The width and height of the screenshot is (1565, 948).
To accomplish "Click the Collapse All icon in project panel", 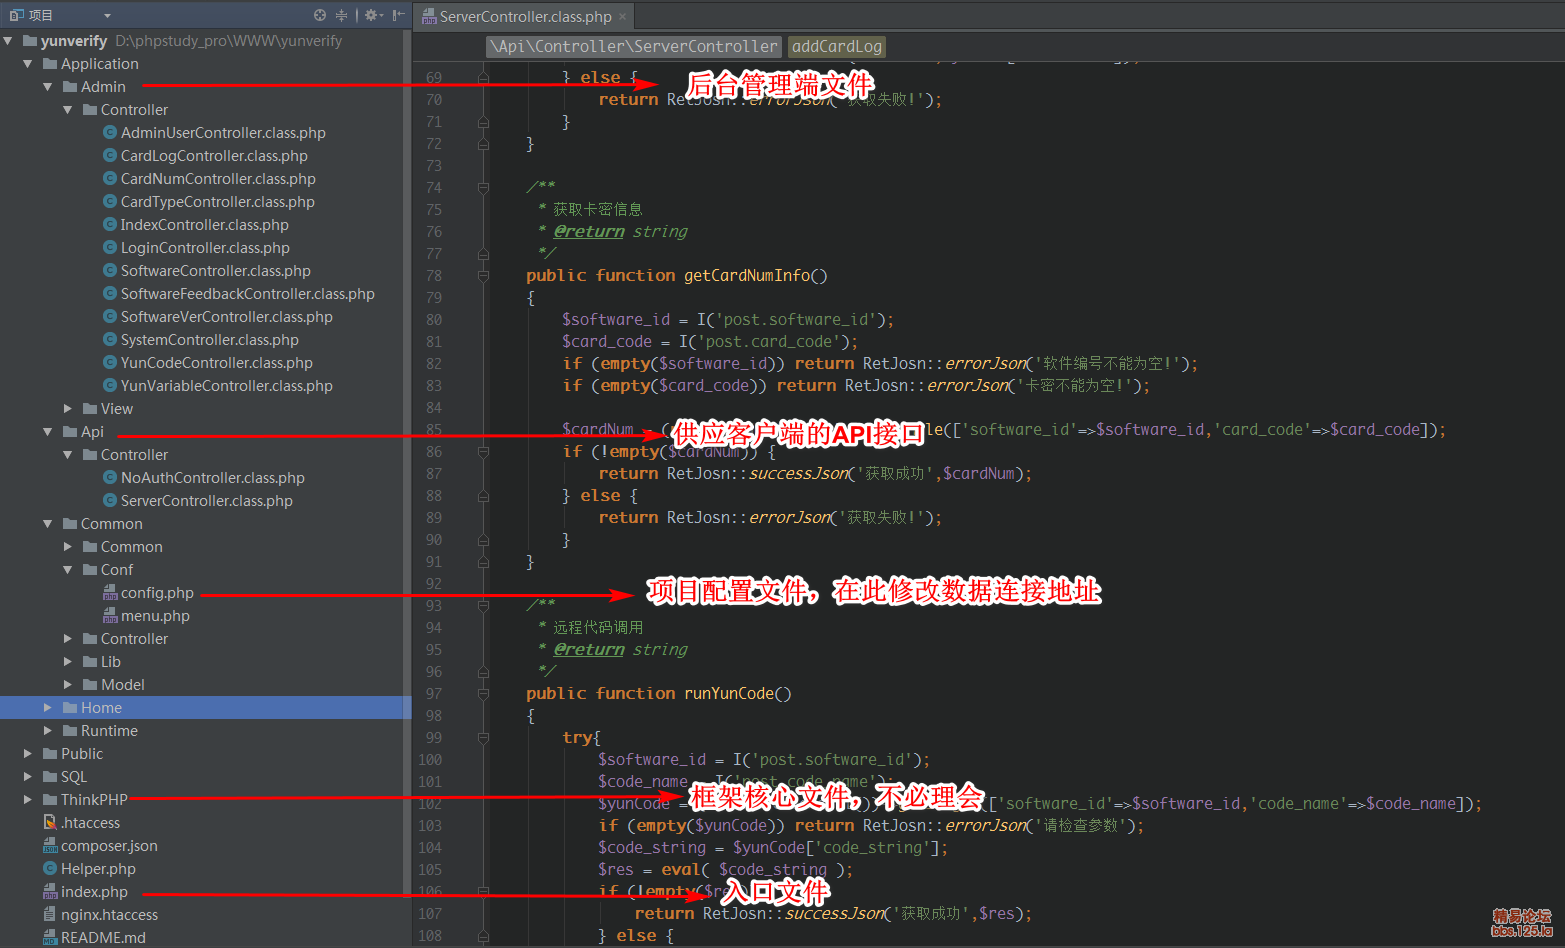I will [x=342, y=15].
